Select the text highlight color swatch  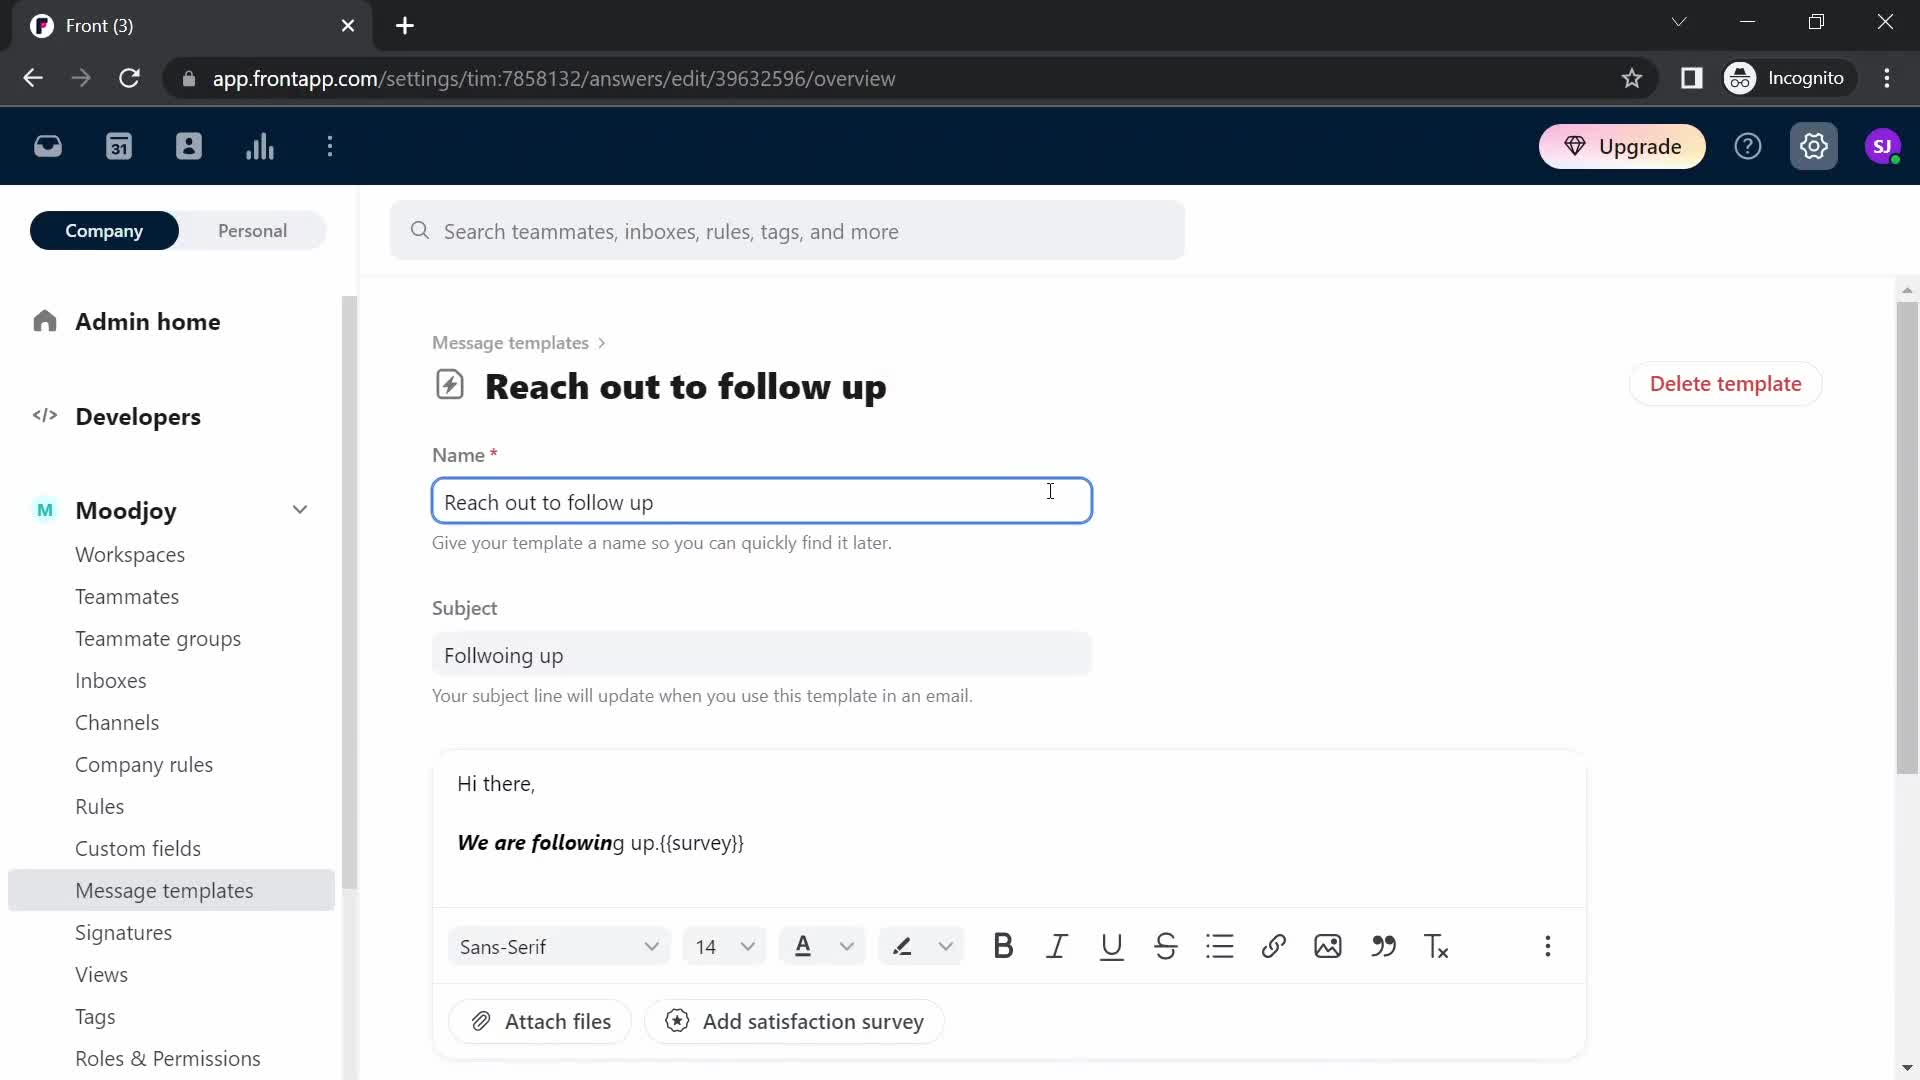pos(902,947)
